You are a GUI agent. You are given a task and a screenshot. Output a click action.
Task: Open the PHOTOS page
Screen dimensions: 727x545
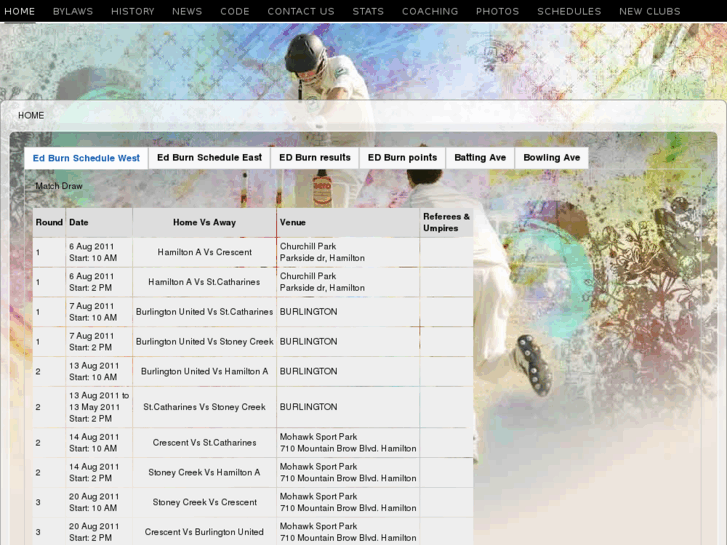pos(497,11)
